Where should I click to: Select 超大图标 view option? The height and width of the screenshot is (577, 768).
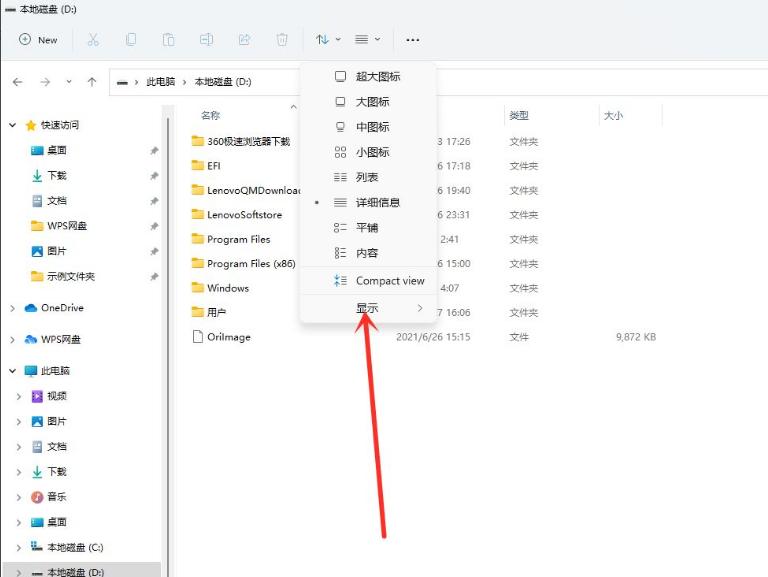(377, 76)
